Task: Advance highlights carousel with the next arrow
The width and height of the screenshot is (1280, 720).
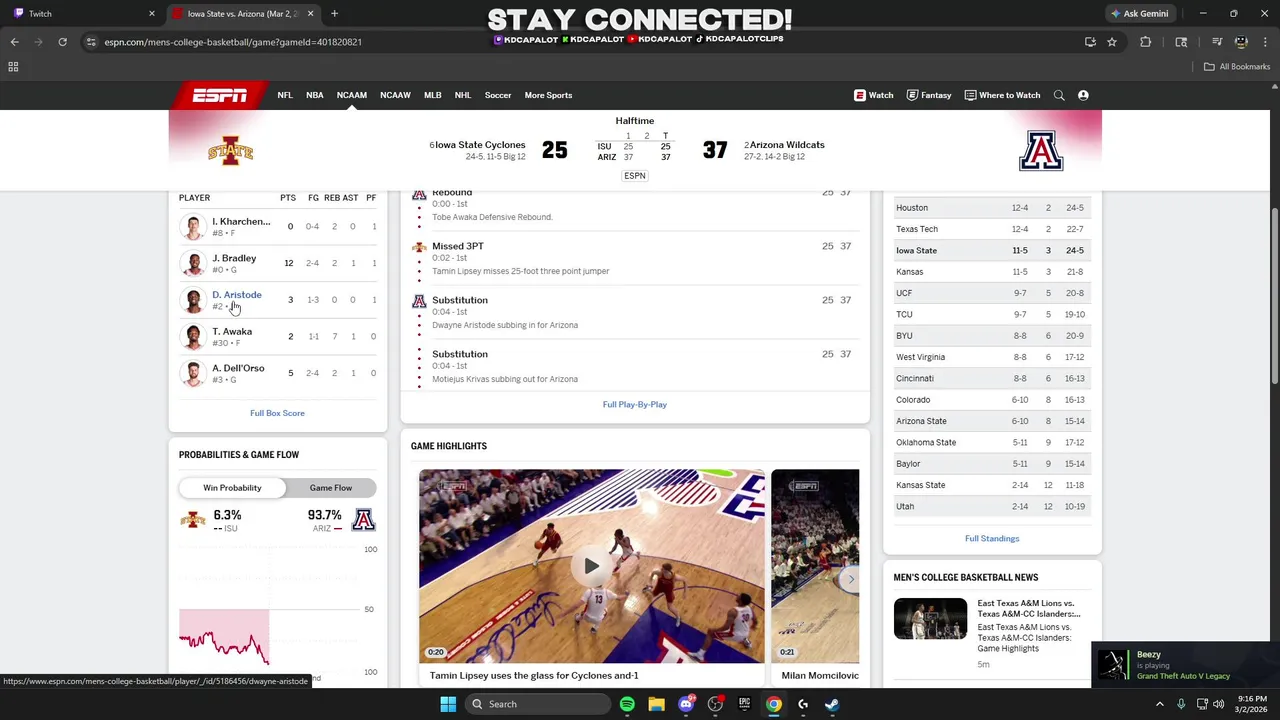Action: pyautogui.click(x=850, y=579)
